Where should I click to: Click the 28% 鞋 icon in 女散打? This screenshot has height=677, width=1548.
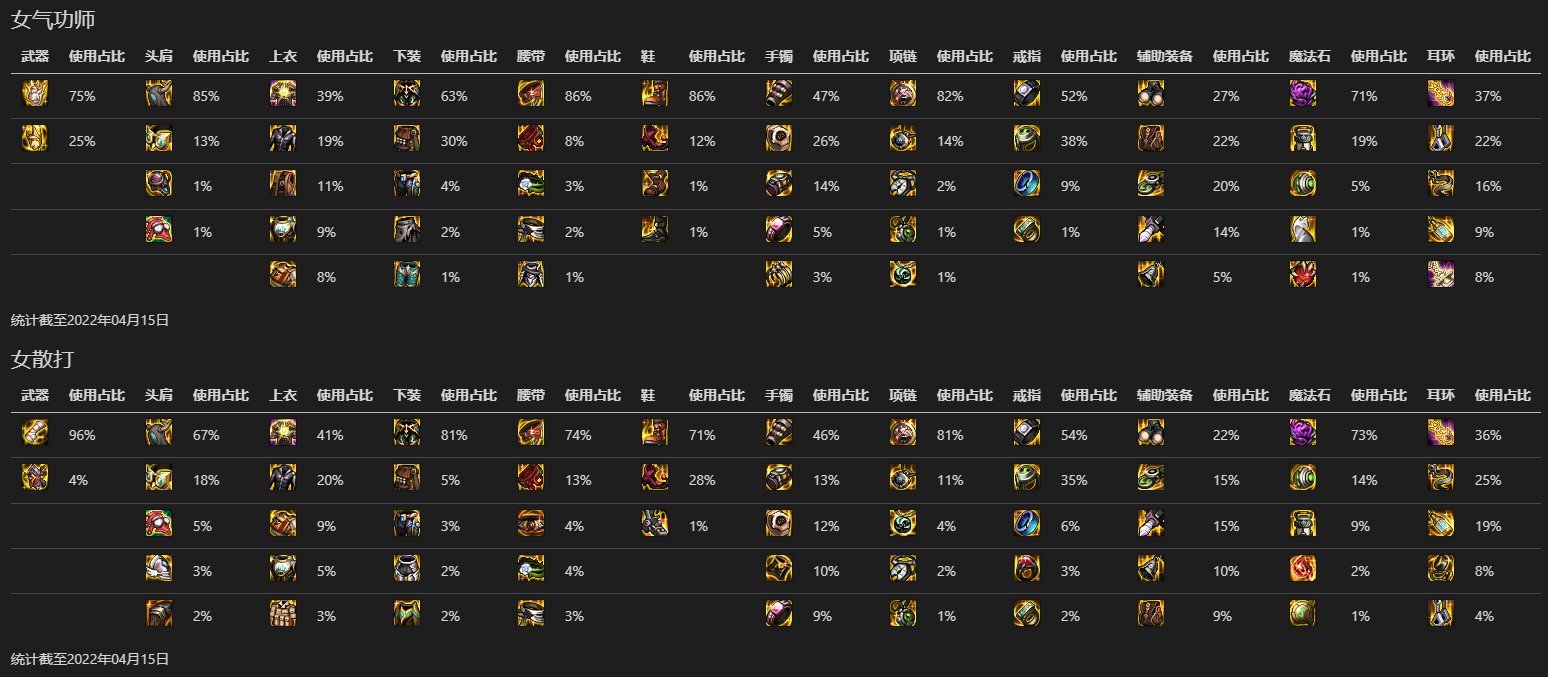[655, 479]
